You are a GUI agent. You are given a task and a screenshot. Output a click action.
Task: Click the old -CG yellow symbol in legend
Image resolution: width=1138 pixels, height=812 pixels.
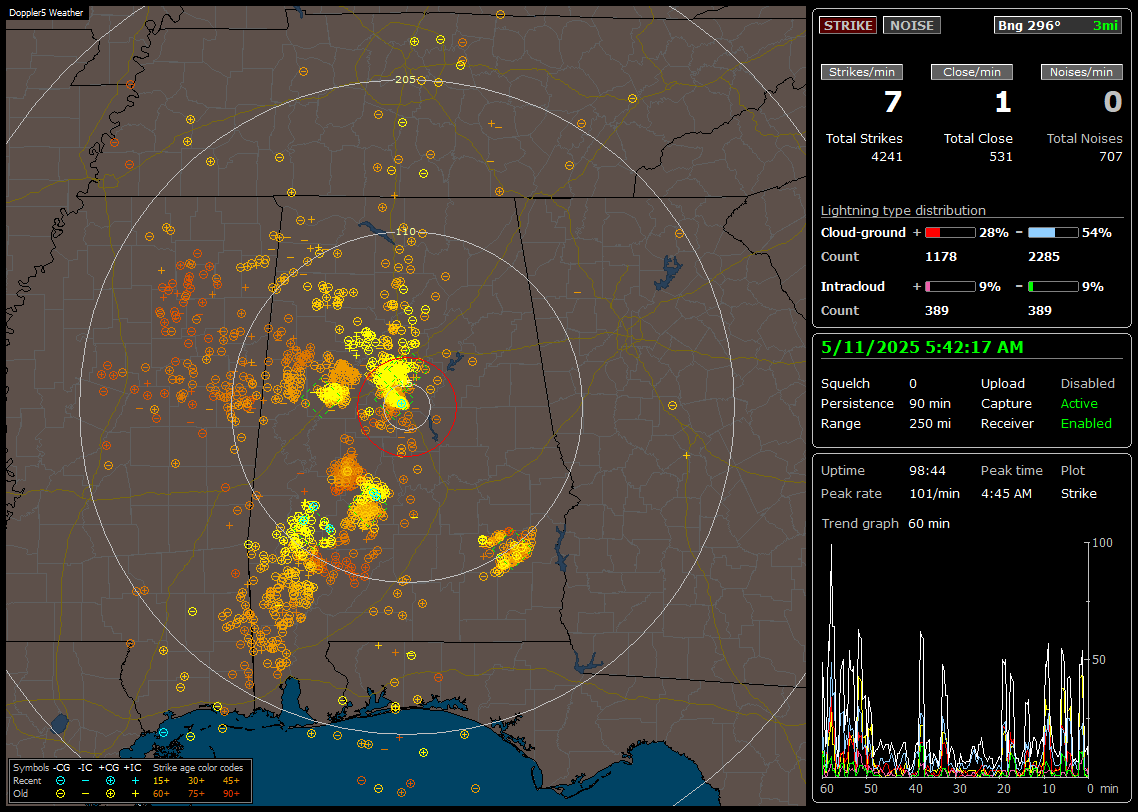(x=60, y=794)
